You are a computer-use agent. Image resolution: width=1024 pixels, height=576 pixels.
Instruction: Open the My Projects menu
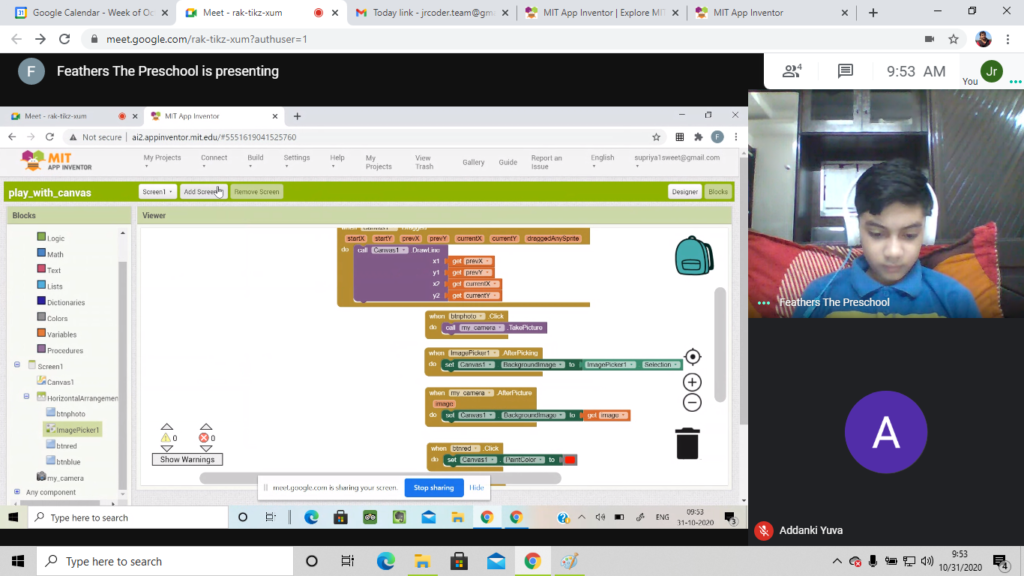(163, 158)
